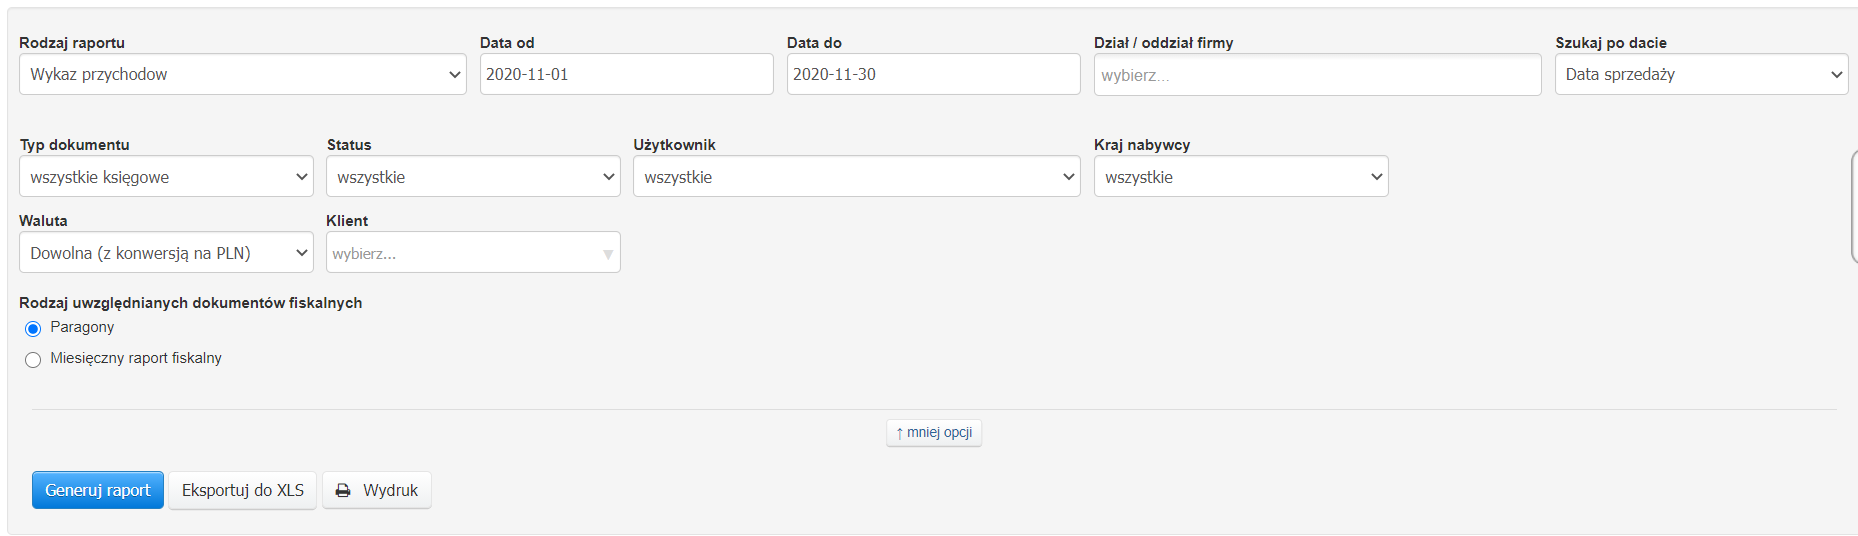Select Miesięczny raport fiskalny radio option

(33, 360)
